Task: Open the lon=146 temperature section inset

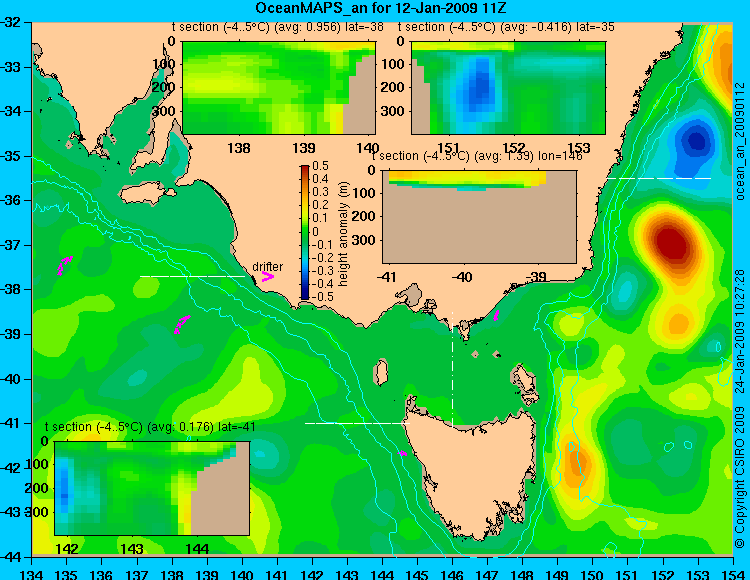Action: point(479,217)
